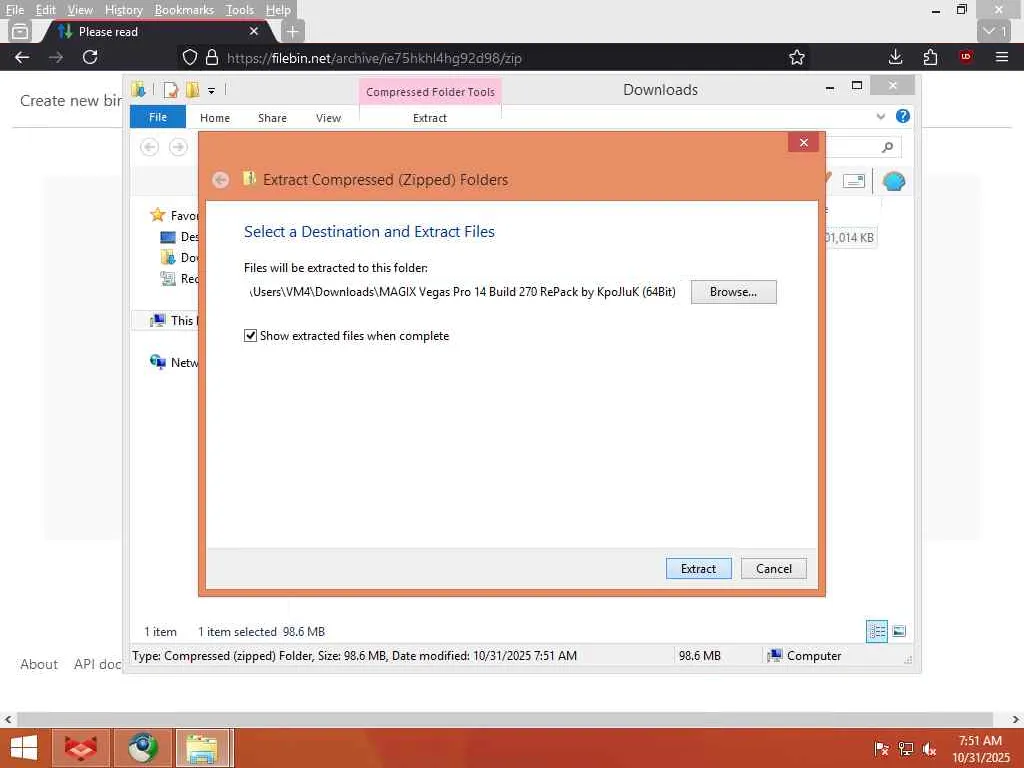The width and height of the screenshot is (1024, 768).
Task: Switch to details view icon
Action: [876, 631]
